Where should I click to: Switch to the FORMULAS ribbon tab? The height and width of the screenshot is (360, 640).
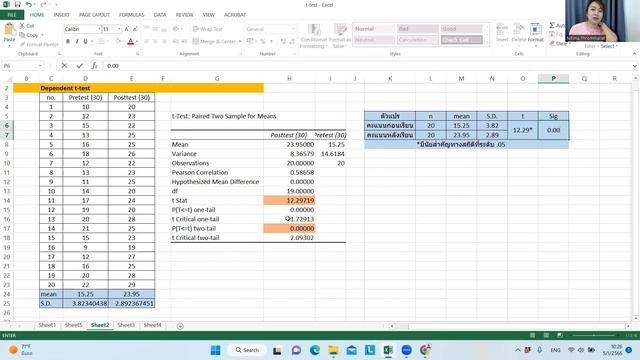pyautogui.click(x=131, y=15)
